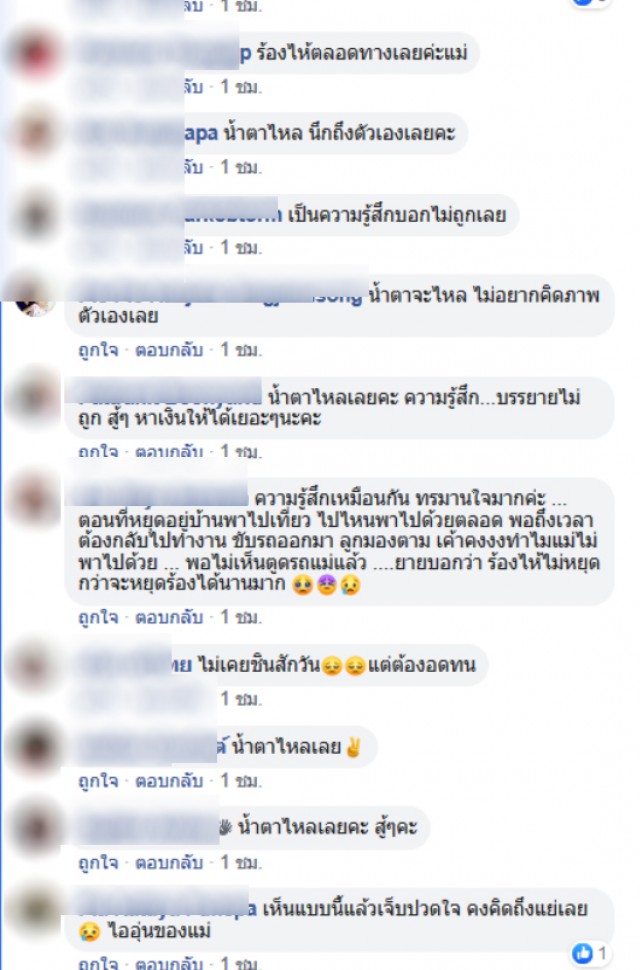Viewport: 640px width, 970px height.
Task: Click the victory hand emoji after 'น้ำตาไหลเลย'
Action: point(354,747)
